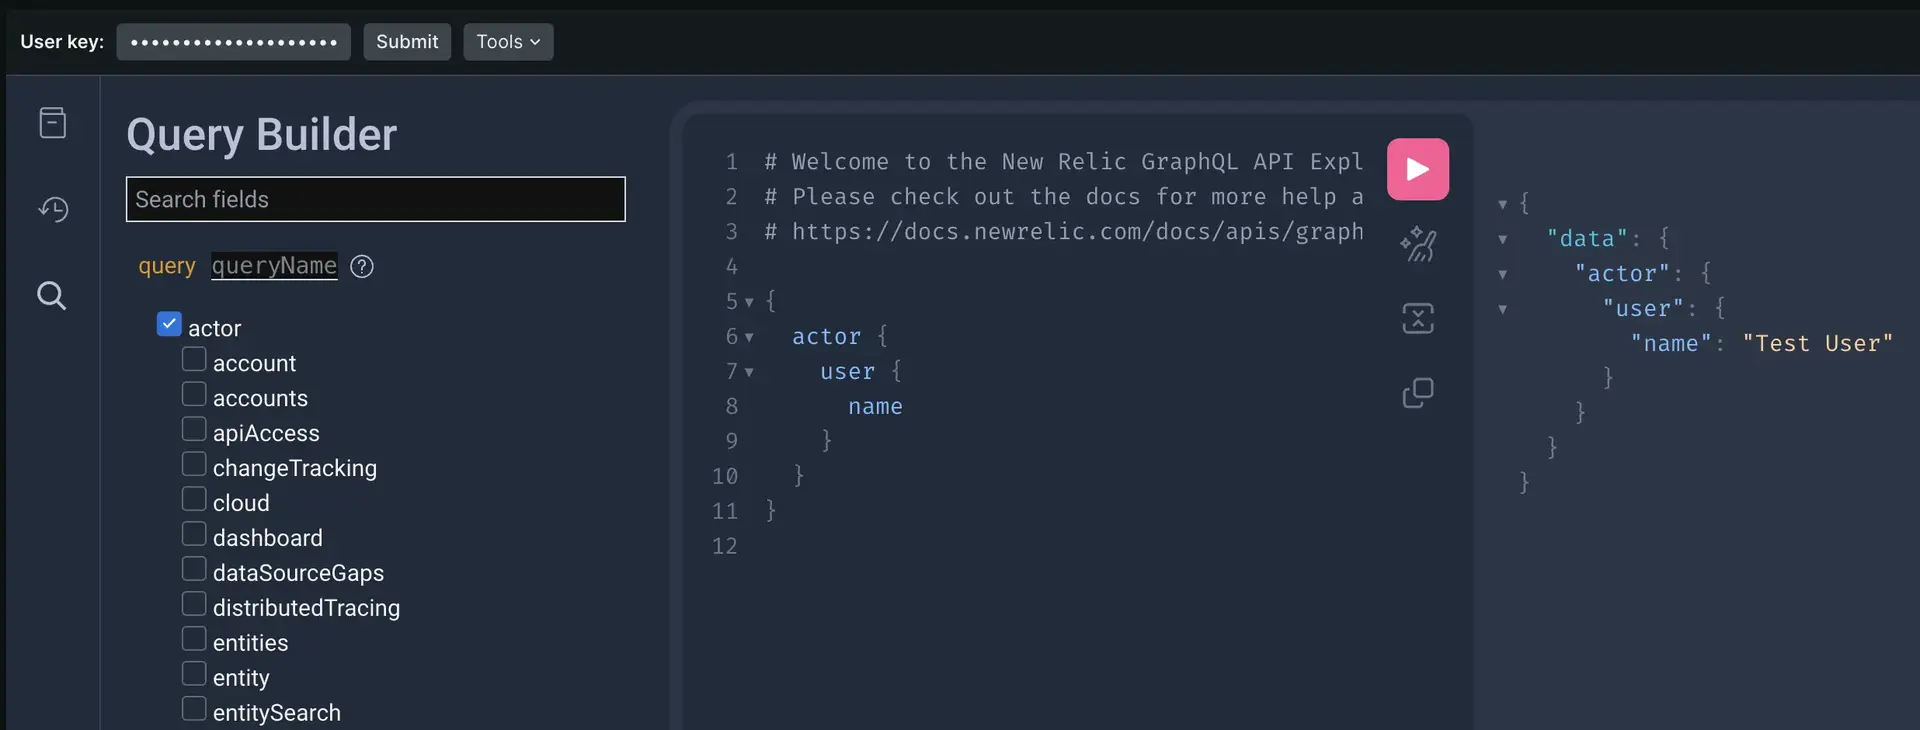Click the Prettify query magic wand icon

coord(1417,244)
